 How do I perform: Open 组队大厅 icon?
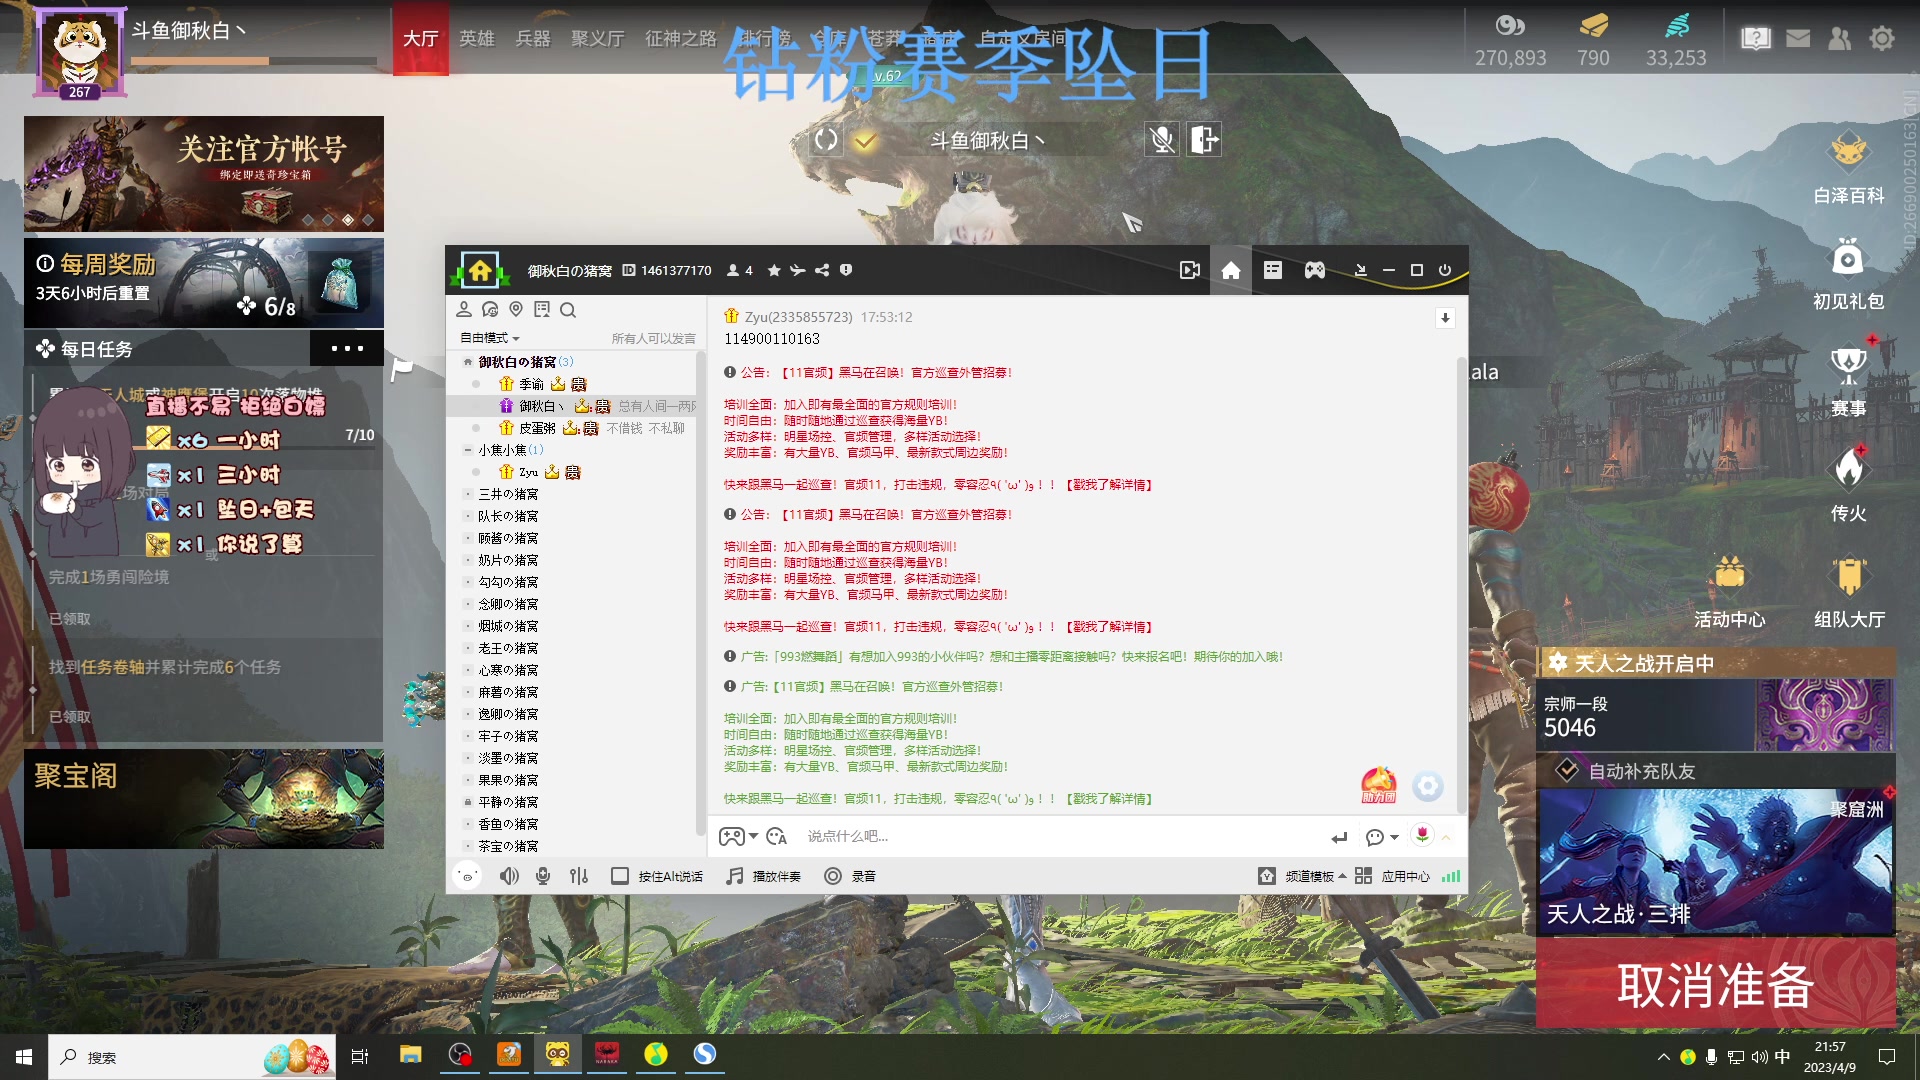(x=1850, y=592)
